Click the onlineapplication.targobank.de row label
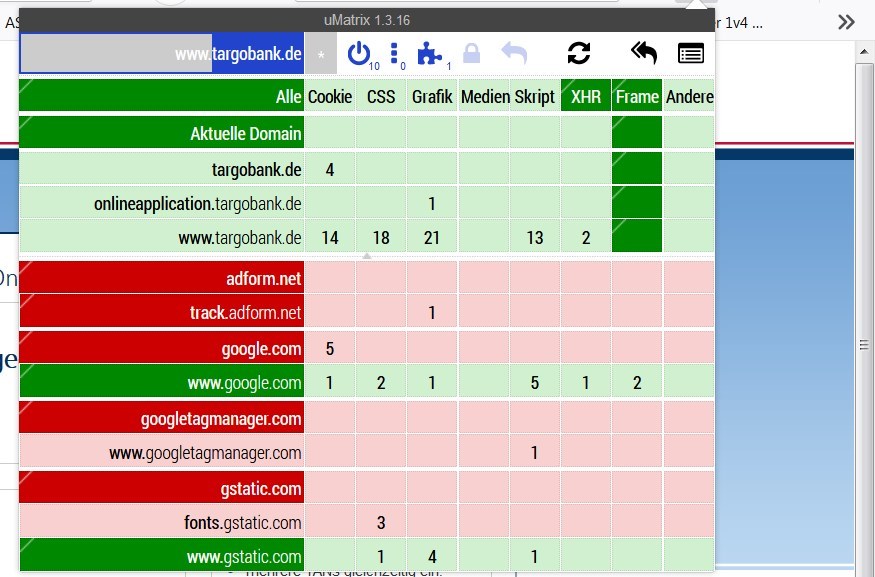Screen dimensions: 875x577 [162, 203]
